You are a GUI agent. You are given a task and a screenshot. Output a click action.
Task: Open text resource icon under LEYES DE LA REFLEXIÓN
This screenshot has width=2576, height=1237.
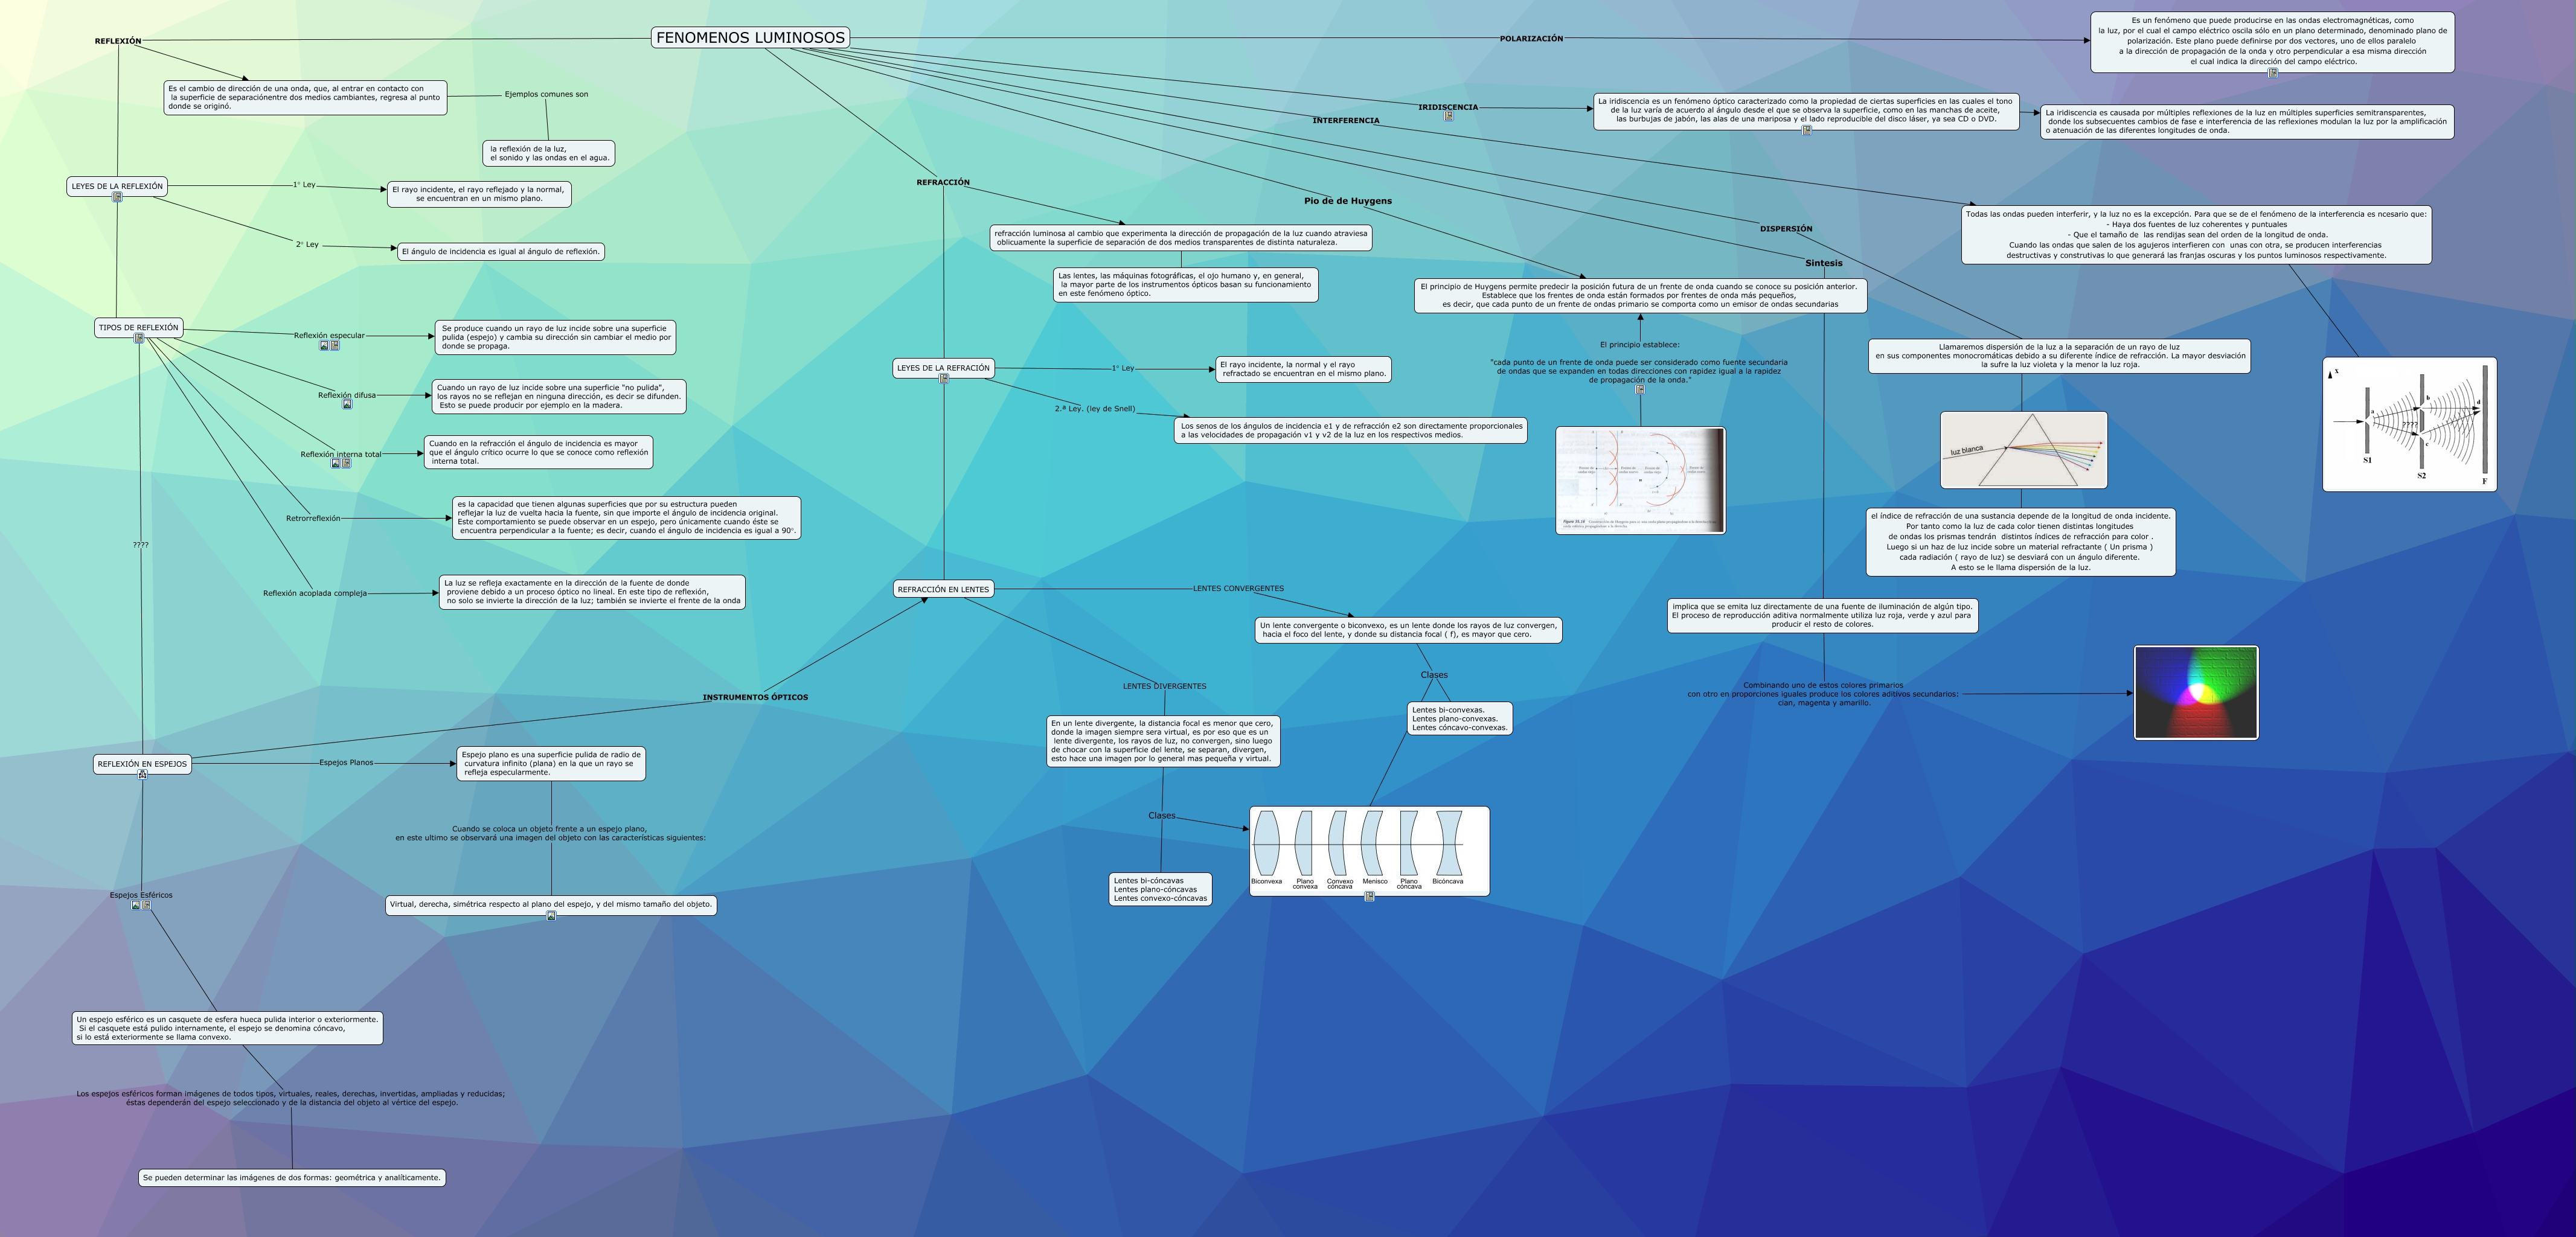[117, 198]
